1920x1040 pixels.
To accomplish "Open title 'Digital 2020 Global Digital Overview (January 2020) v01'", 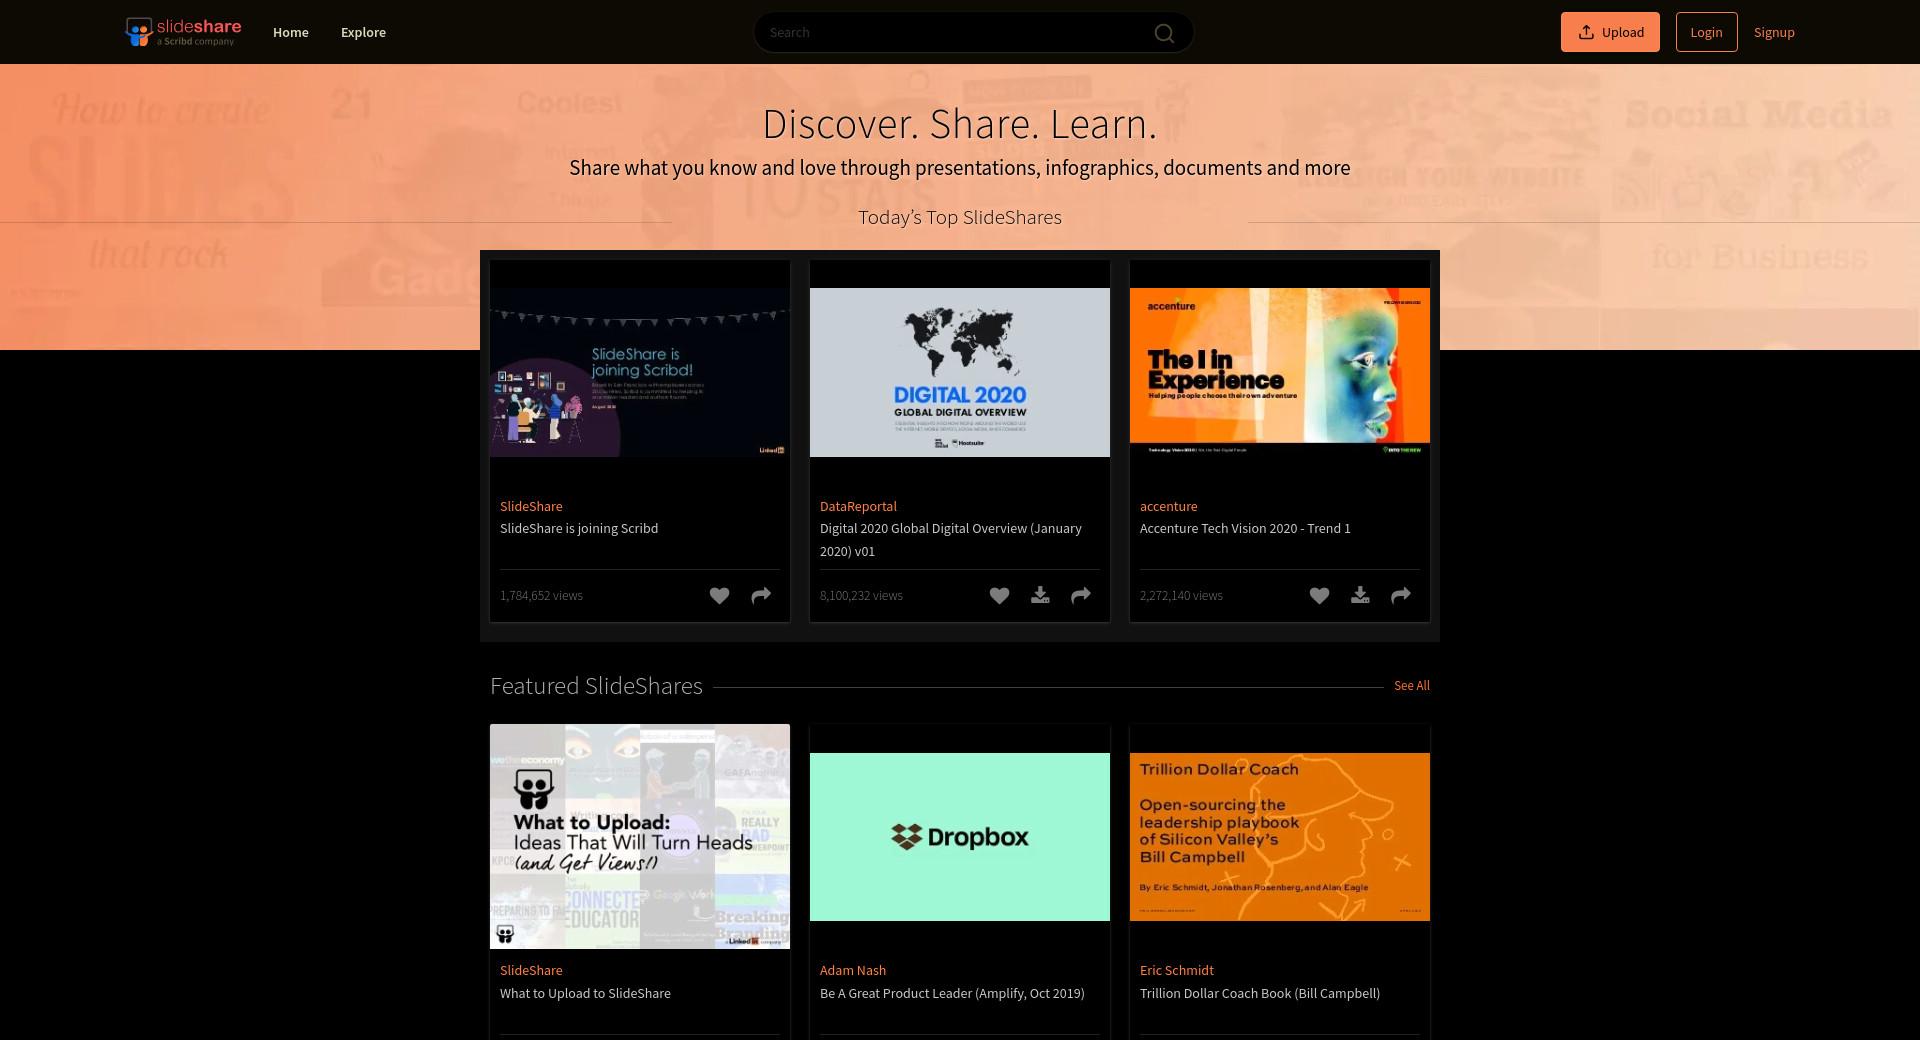I will [x=951, y=540].
